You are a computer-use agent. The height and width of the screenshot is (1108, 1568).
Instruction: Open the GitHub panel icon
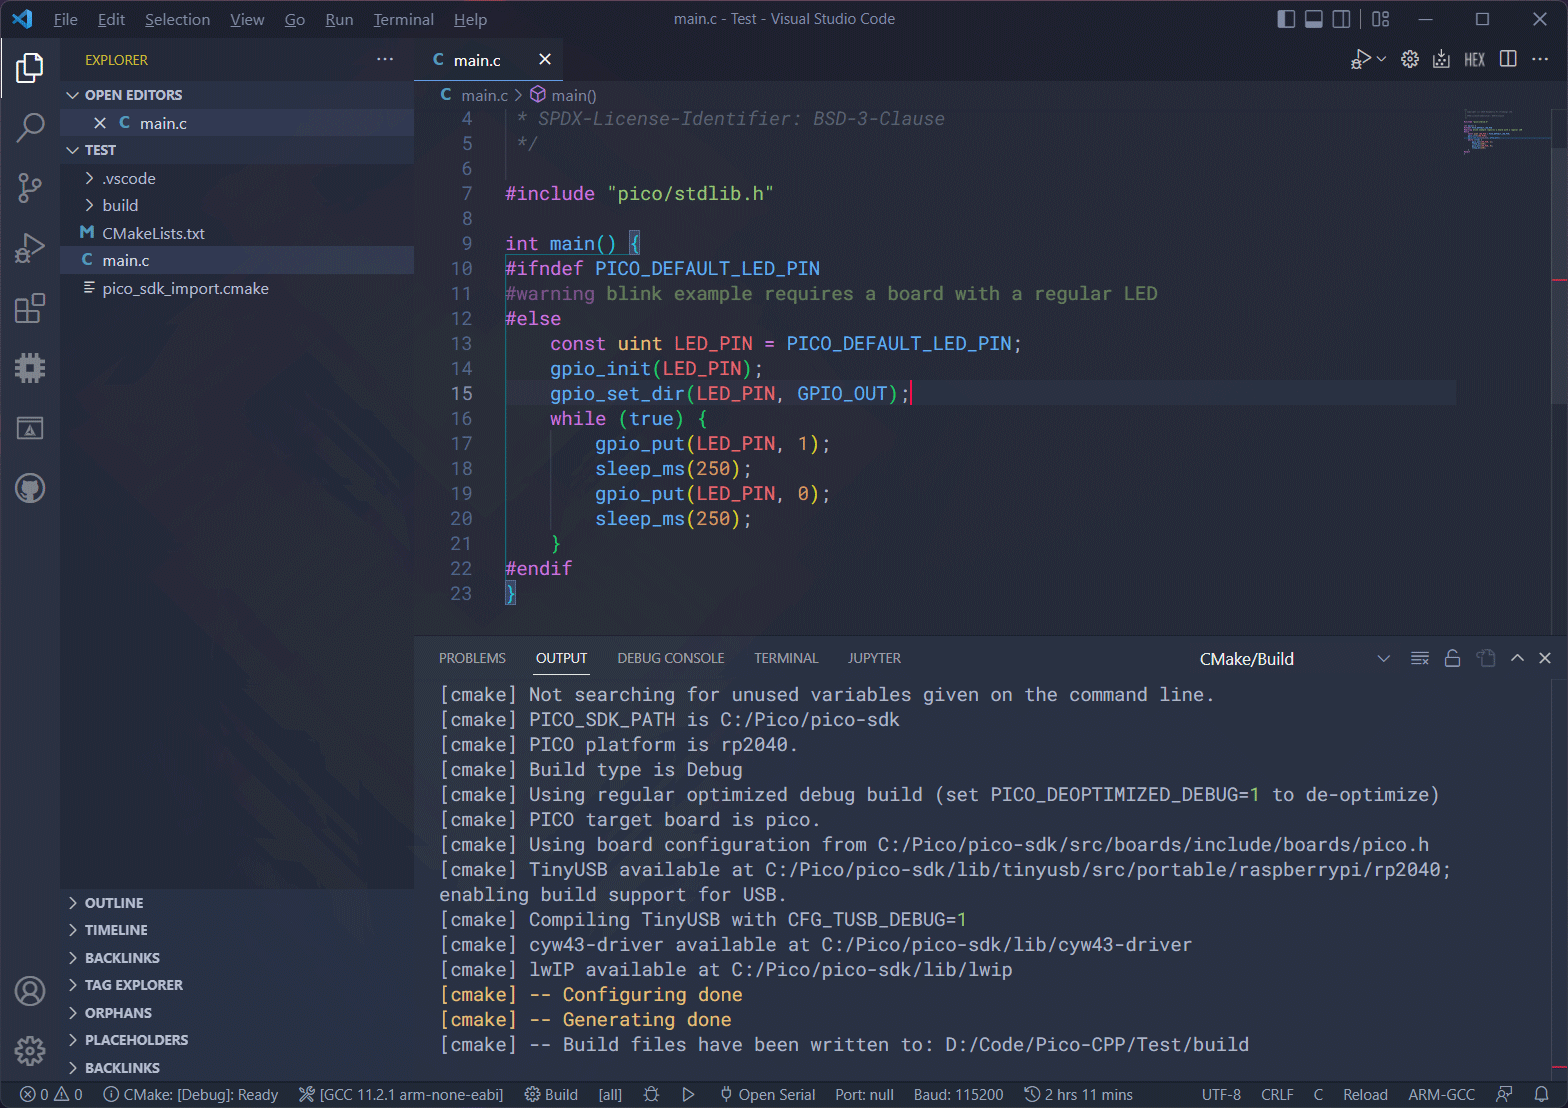click(x=30, y=489)
